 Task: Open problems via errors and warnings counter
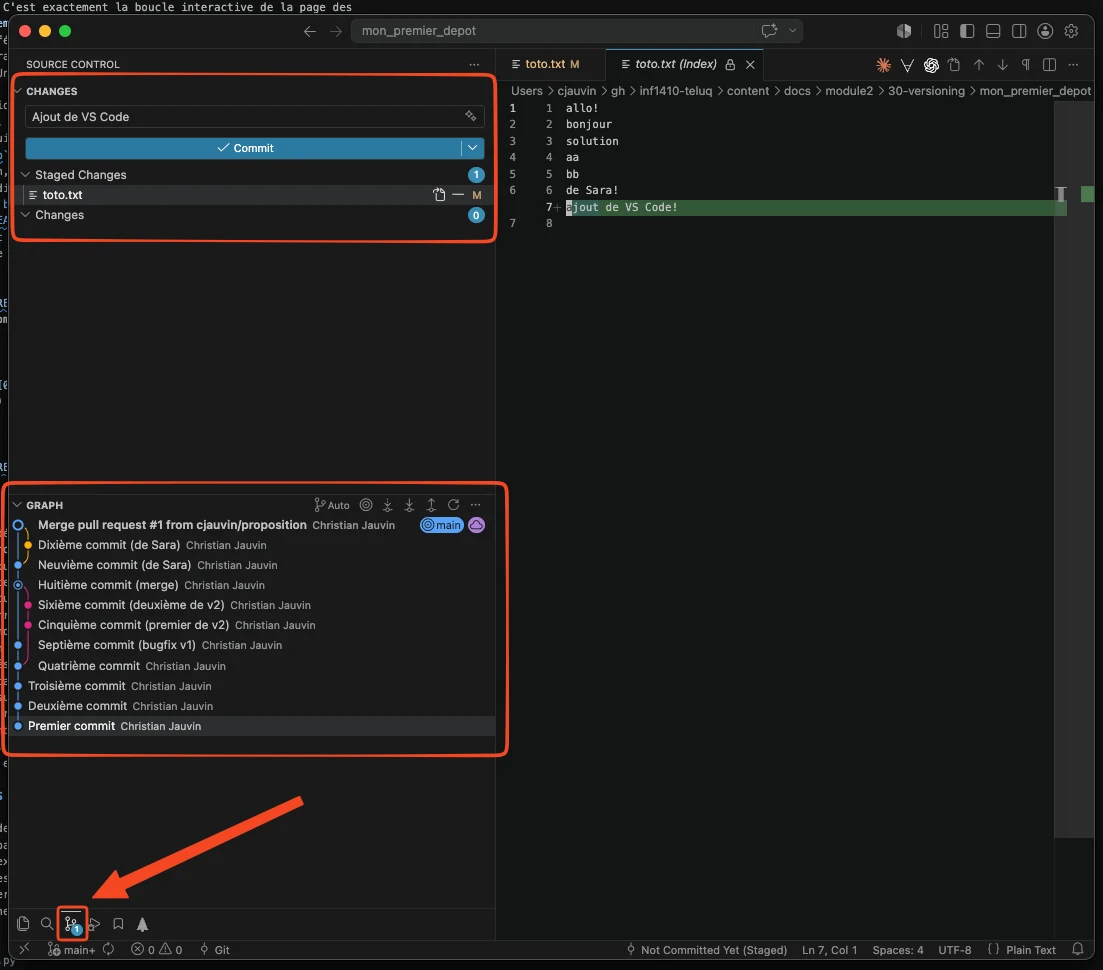(156, 950)
